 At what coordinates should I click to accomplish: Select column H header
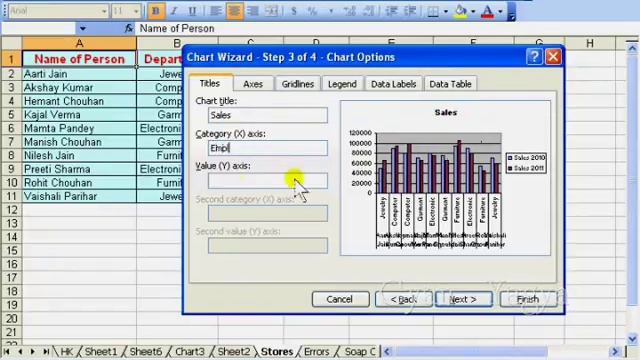[590, 43]
